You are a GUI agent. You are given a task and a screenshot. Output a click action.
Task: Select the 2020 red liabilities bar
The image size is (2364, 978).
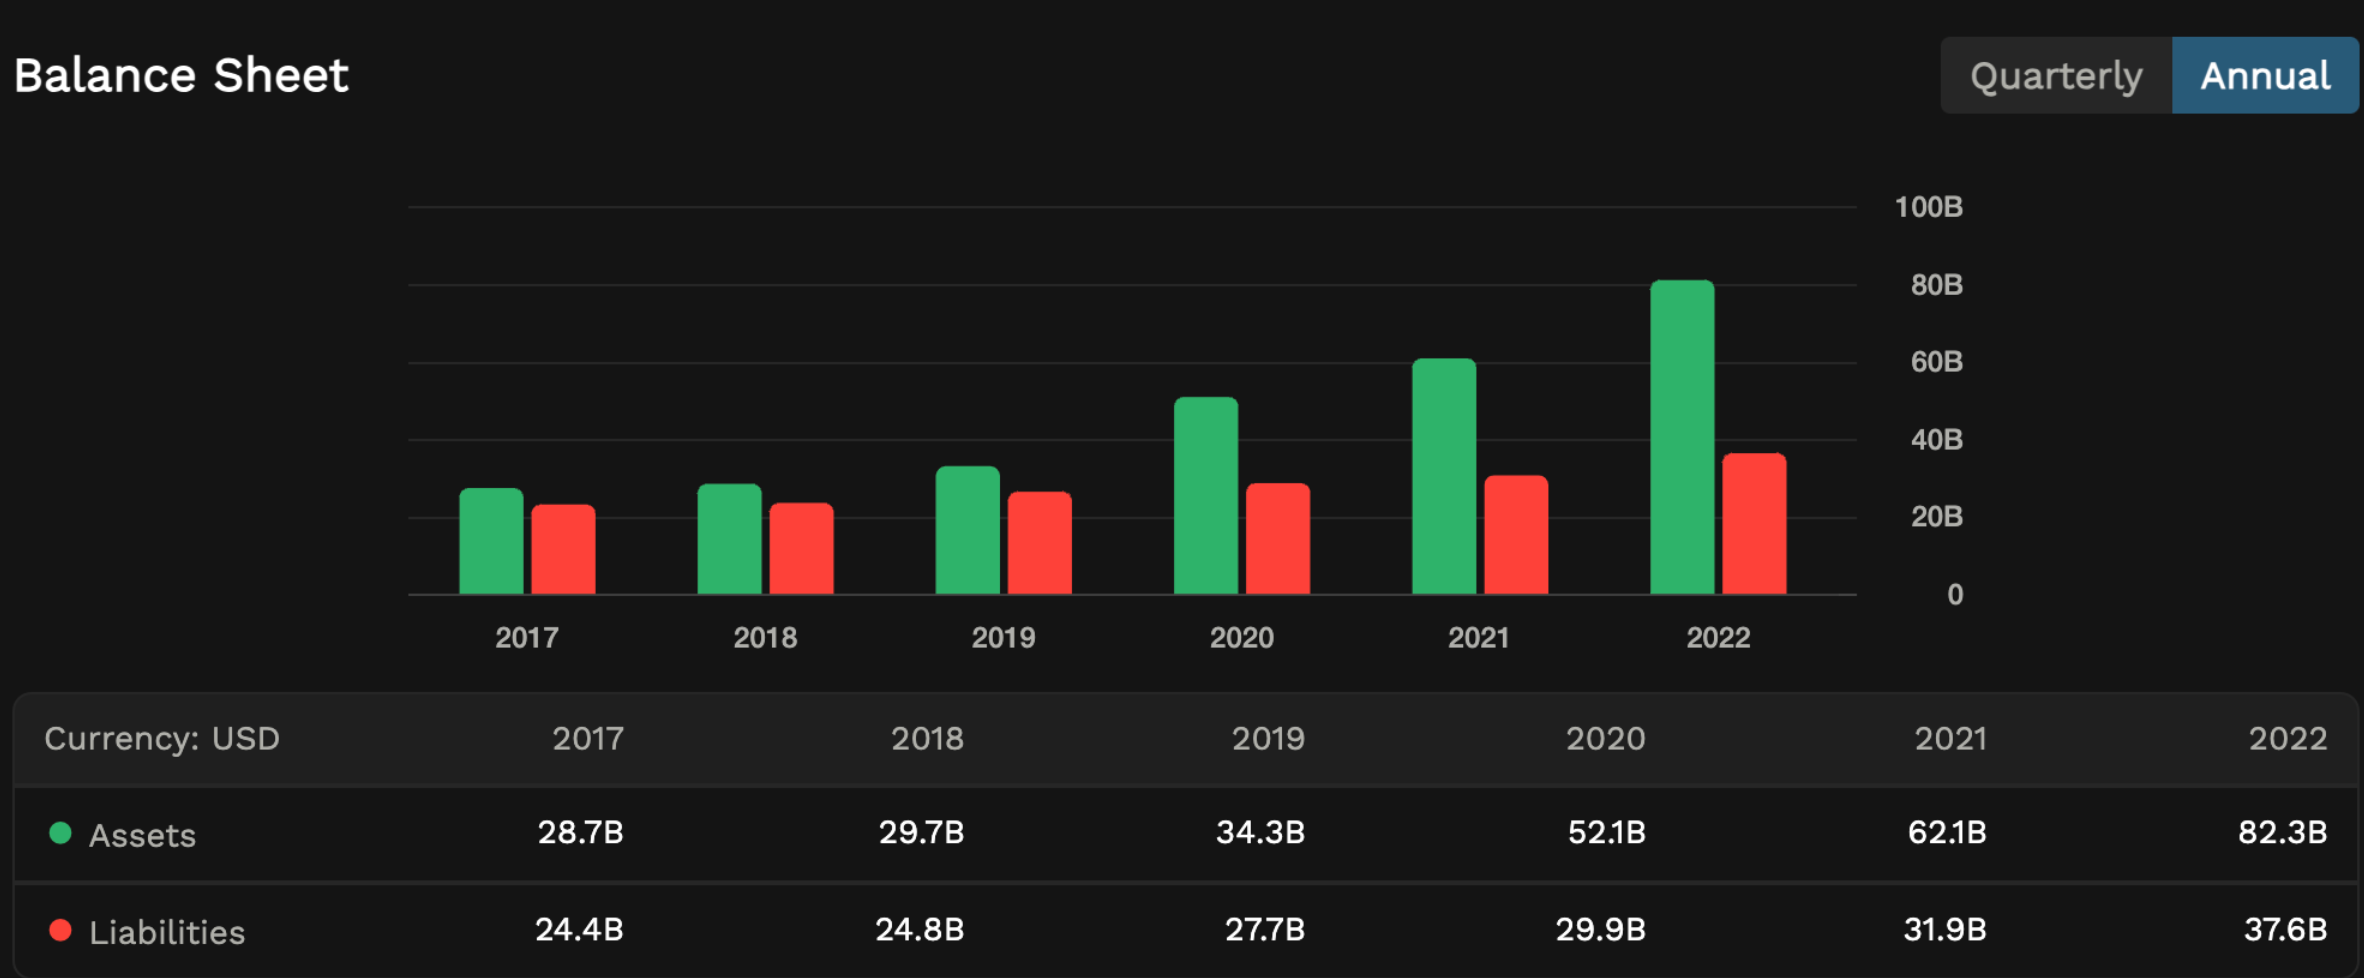pos(1278,539)
